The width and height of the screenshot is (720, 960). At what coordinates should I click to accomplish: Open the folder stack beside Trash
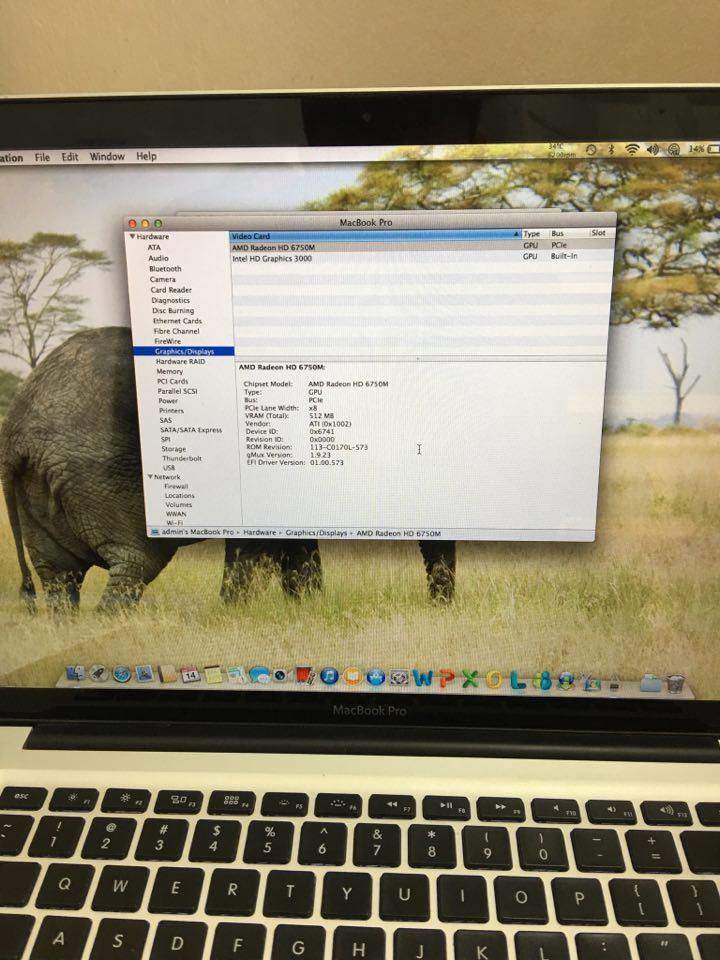pos(650,683)
